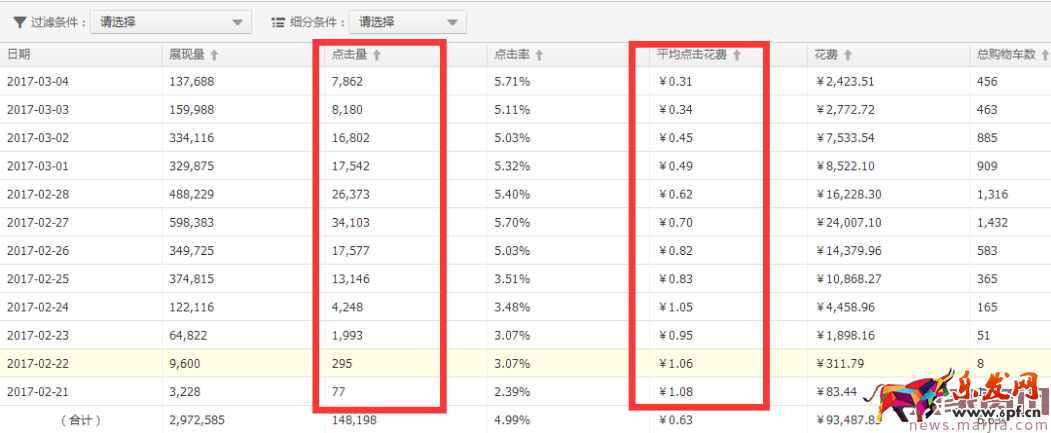Image resolution: width=1051 pixels, height=433 pixels.
Task: Click the ¥1.08 average cost cell
Action: click(675, 390)
